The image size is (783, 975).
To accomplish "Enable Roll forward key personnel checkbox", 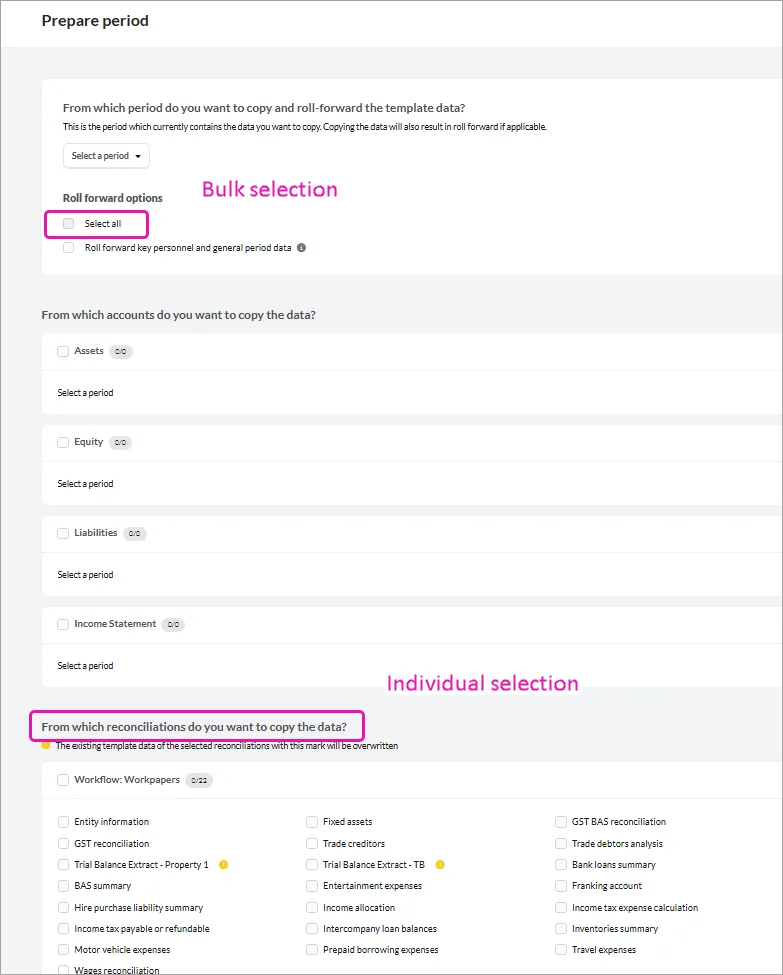I will (x=68, y=247).
